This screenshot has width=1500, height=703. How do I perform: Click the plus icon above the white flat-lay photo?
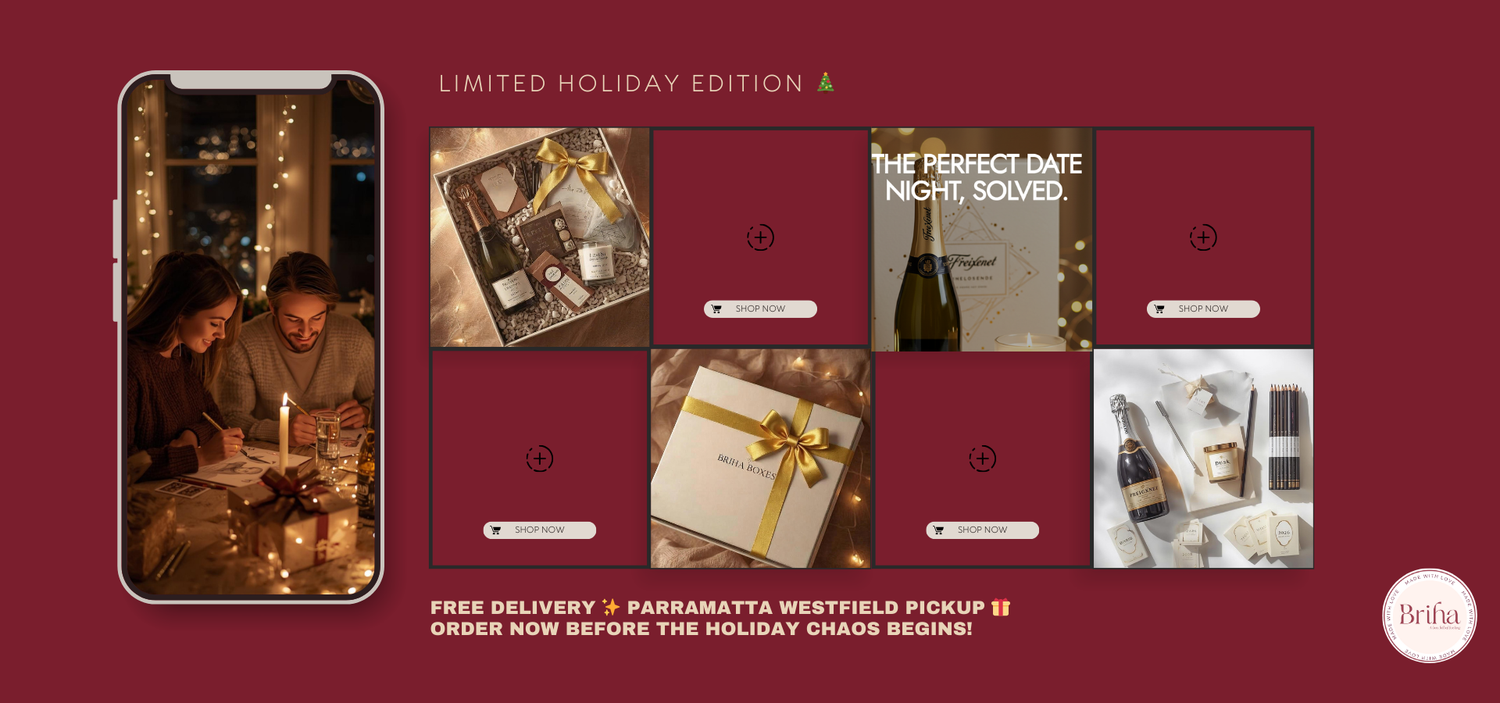1203,238
